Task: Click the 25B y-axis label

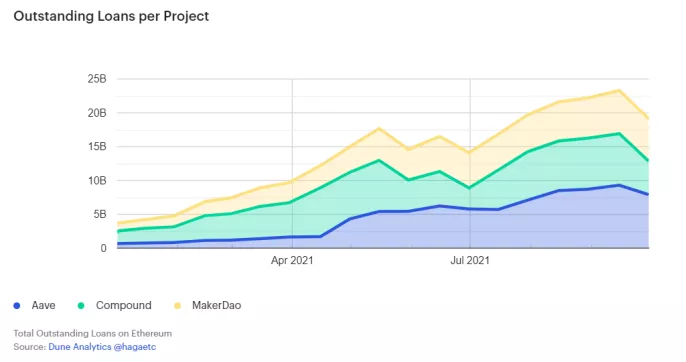Action: pos(97,79)
